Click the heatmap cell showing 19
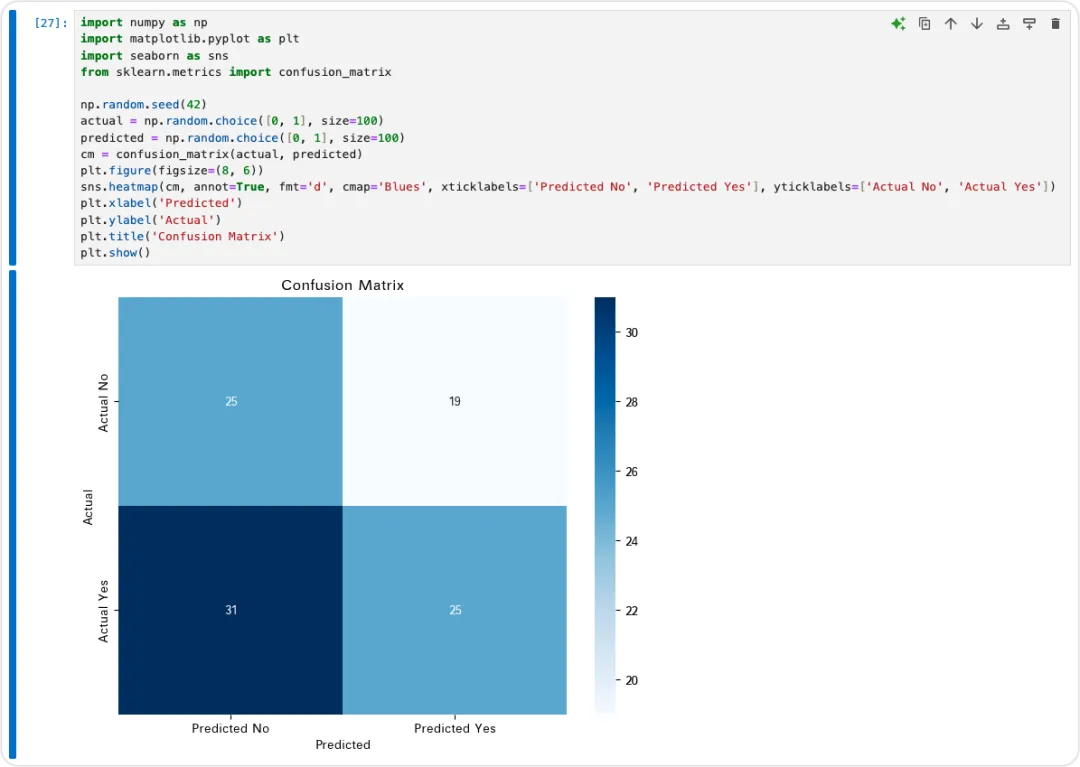Image resolution: width=1080 pixels, height=767 pixels. (x=455, y=401)
